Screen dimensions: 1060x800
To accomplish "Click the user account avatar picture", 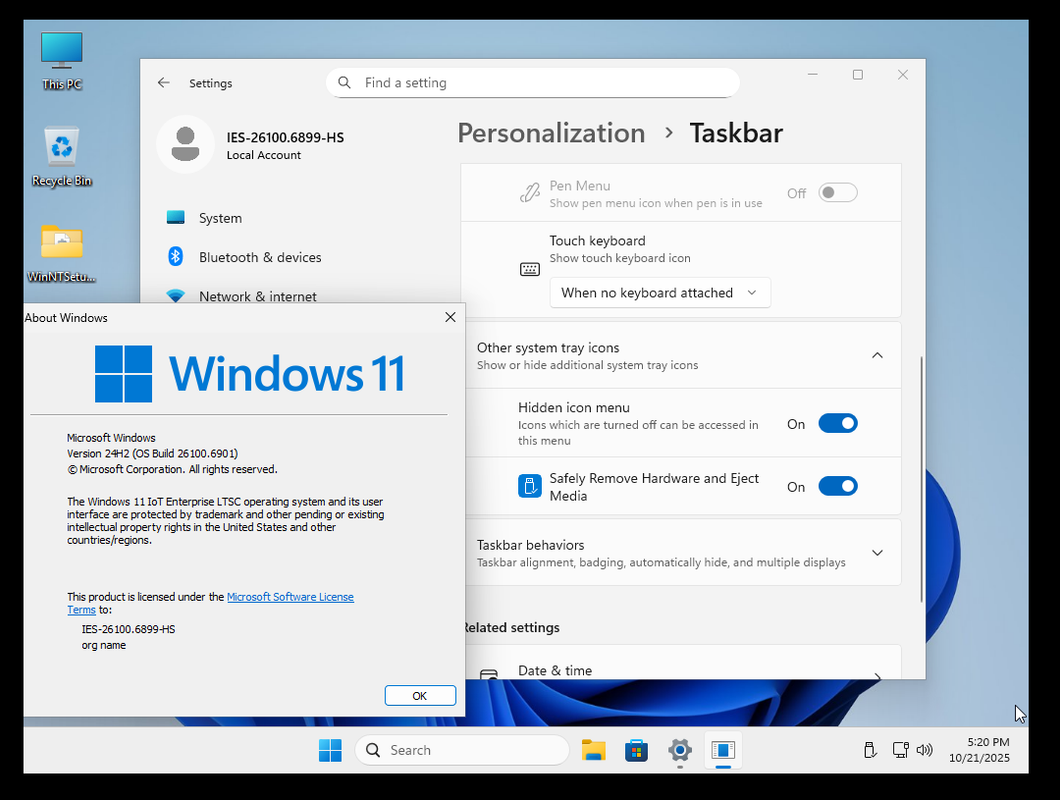I will pos(185,144).
